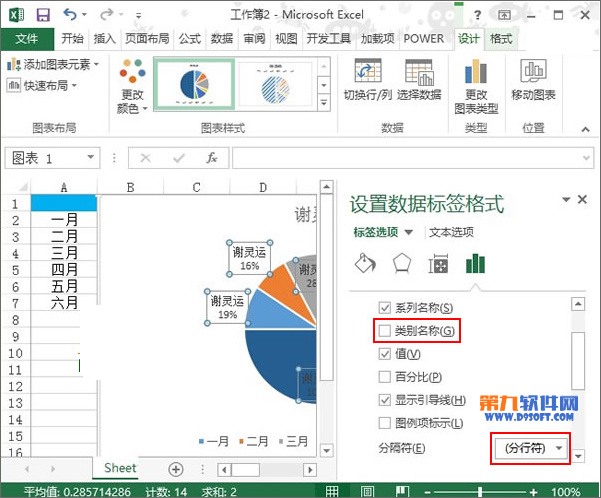
Task: Open the task pane options dropdown arrow
Action: tap(566, 199)
